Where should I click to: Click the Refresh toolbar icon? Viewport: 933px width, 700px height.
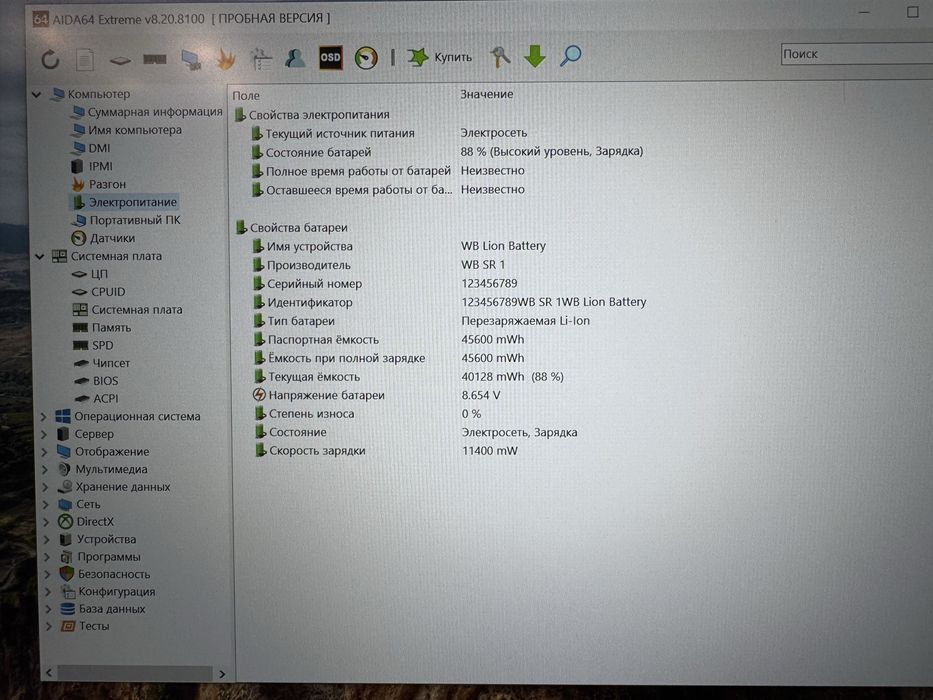(51, 59)
